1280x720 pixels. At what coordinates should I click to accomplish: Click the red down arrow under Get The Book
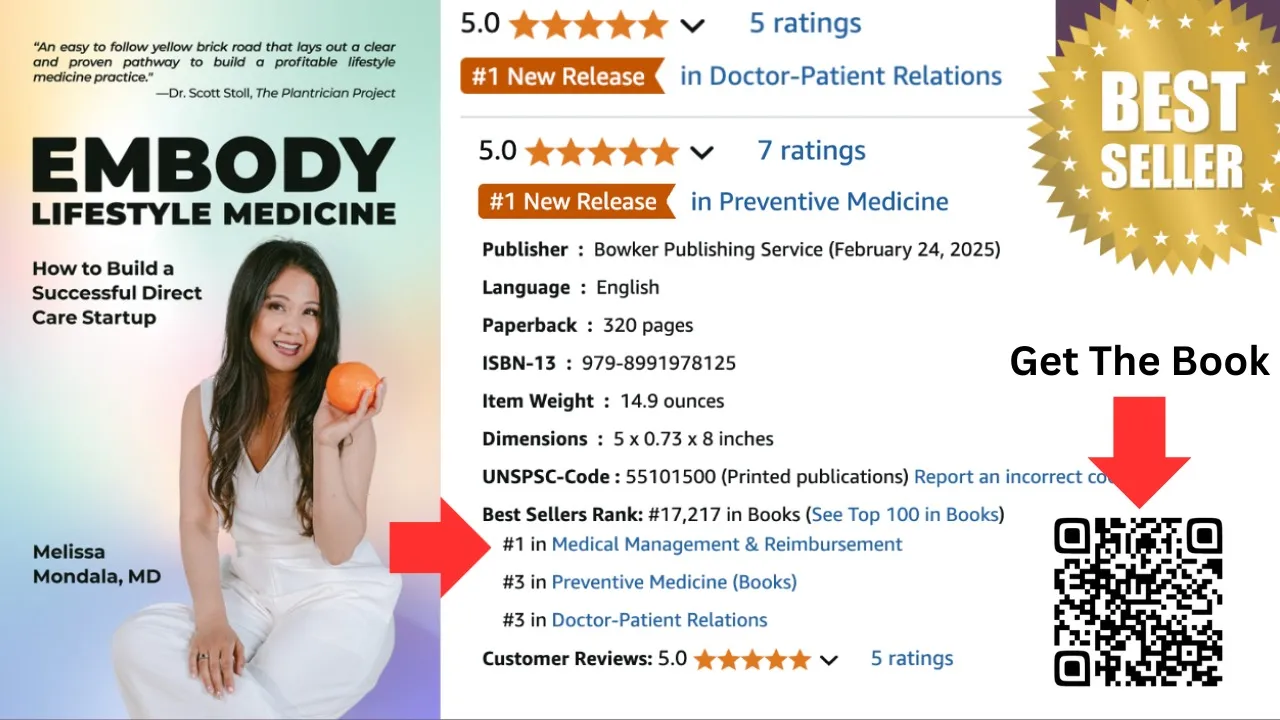1139,452
